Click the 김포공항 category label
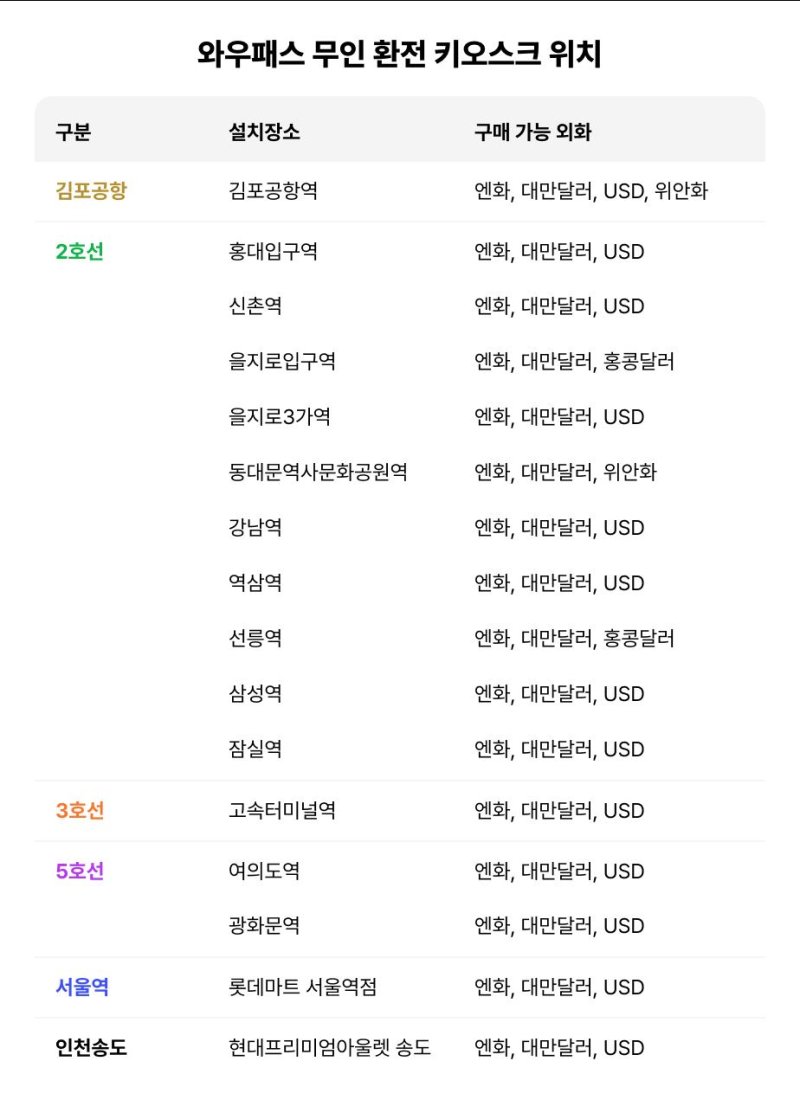This screenshot has height=1119, width=800. pos(91,191)
